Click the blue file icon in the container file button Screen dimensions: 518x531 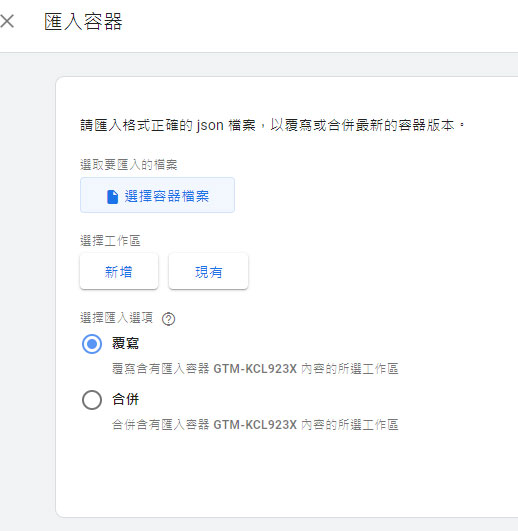click(x=112, y=196)
